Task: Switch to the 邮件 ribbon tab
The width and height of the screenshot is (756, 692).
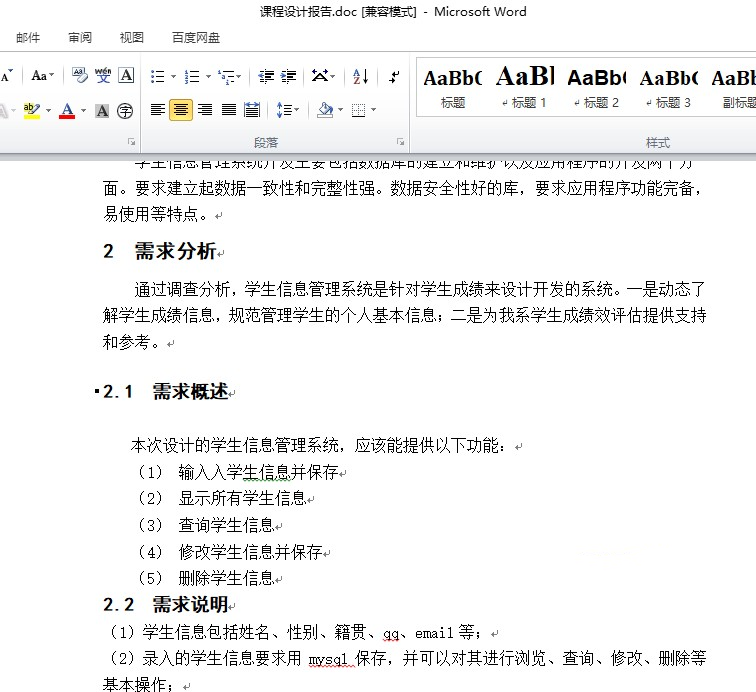Action: point(28,38)
